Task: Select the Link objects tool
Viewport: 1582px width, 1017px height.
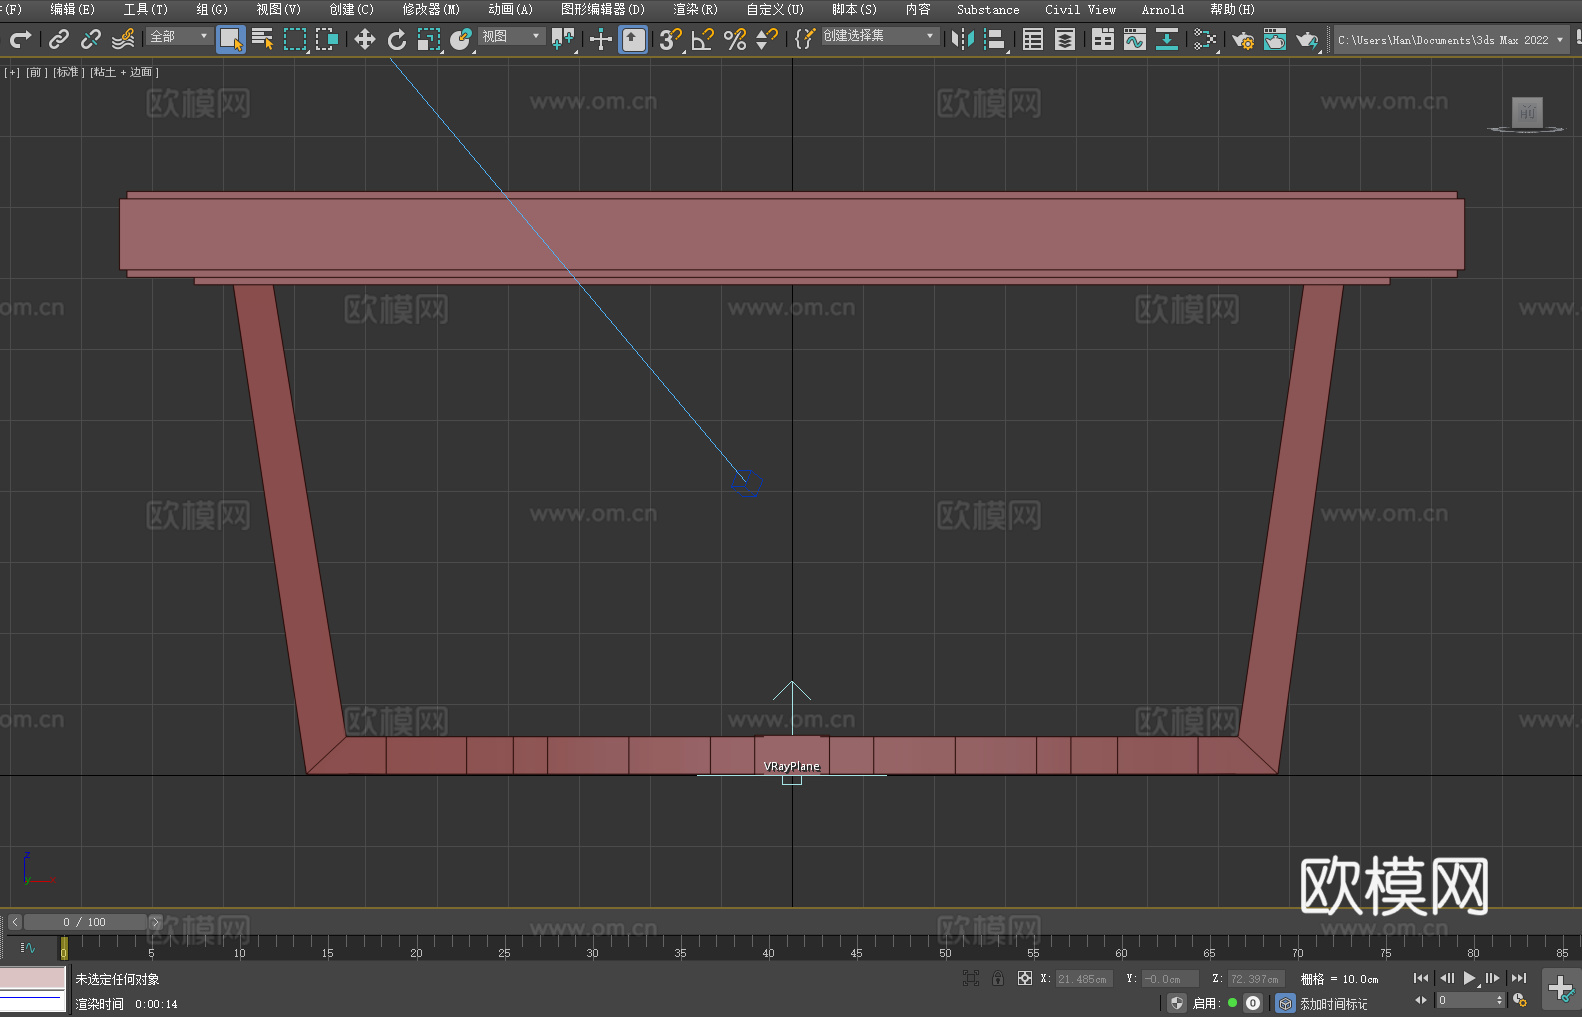Action: click(59, 39)
